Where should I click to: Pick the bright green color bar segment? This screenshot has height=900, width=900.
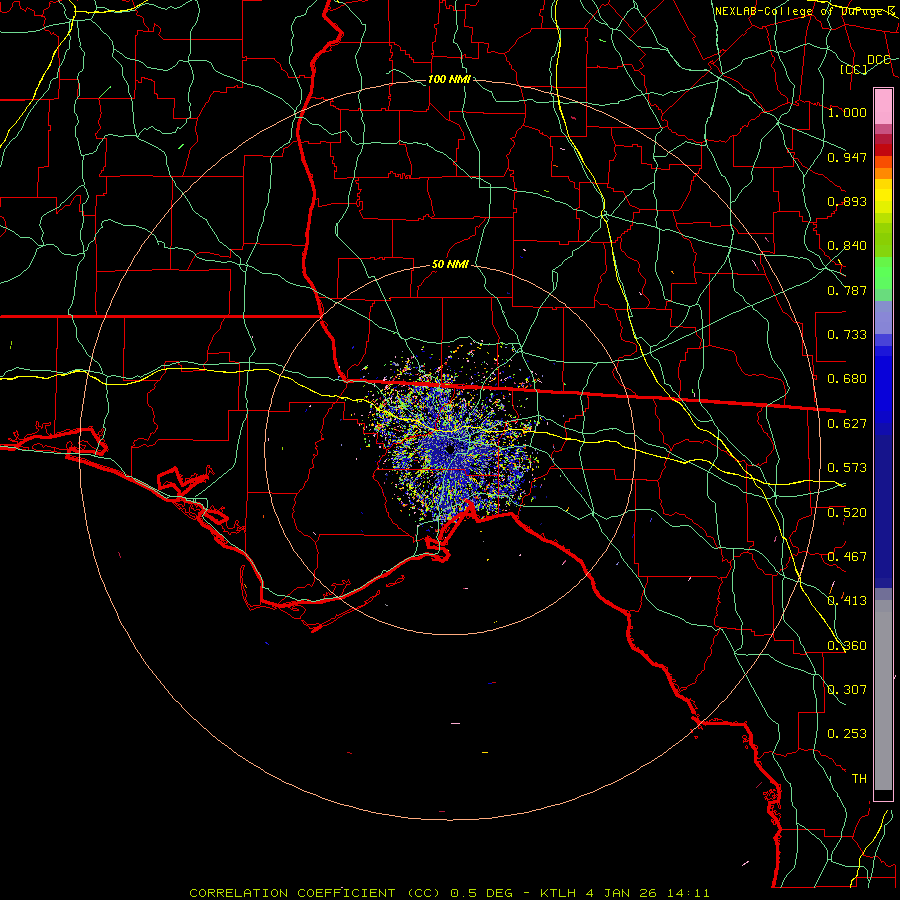(x=883, y=273)
